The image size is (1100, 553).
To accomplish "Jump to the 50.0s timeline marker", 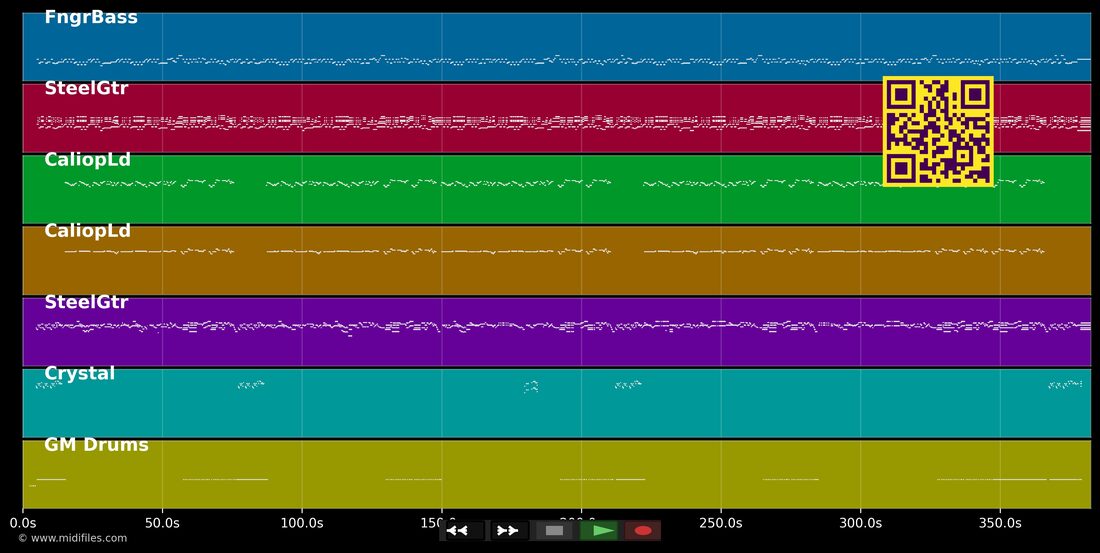I will click(x=162, y=523).
